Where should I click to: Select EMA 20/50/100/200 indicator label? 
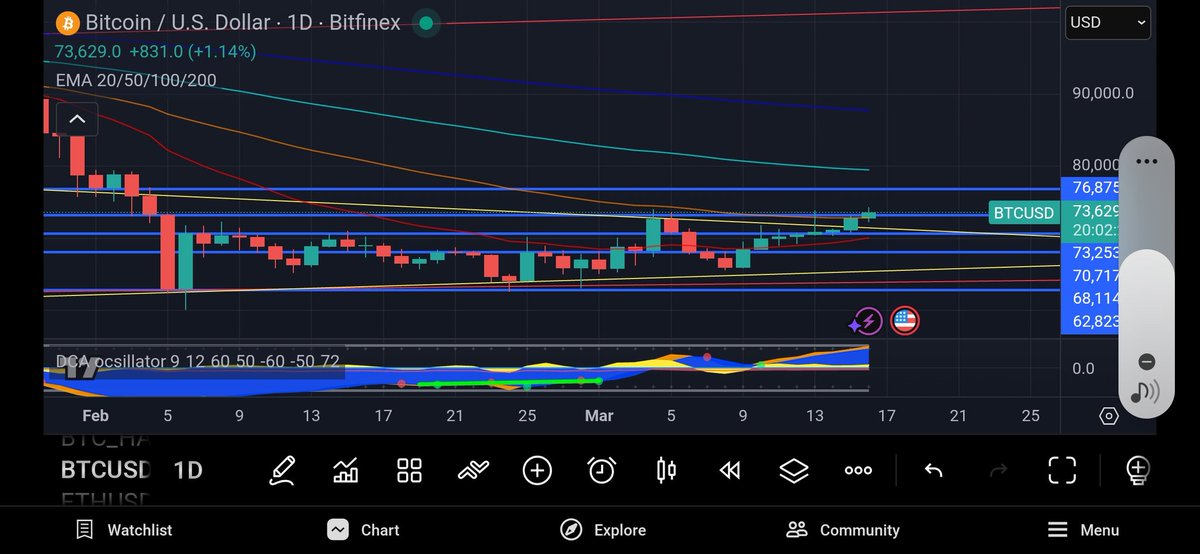pyautogui.click(x=135, y=80)
